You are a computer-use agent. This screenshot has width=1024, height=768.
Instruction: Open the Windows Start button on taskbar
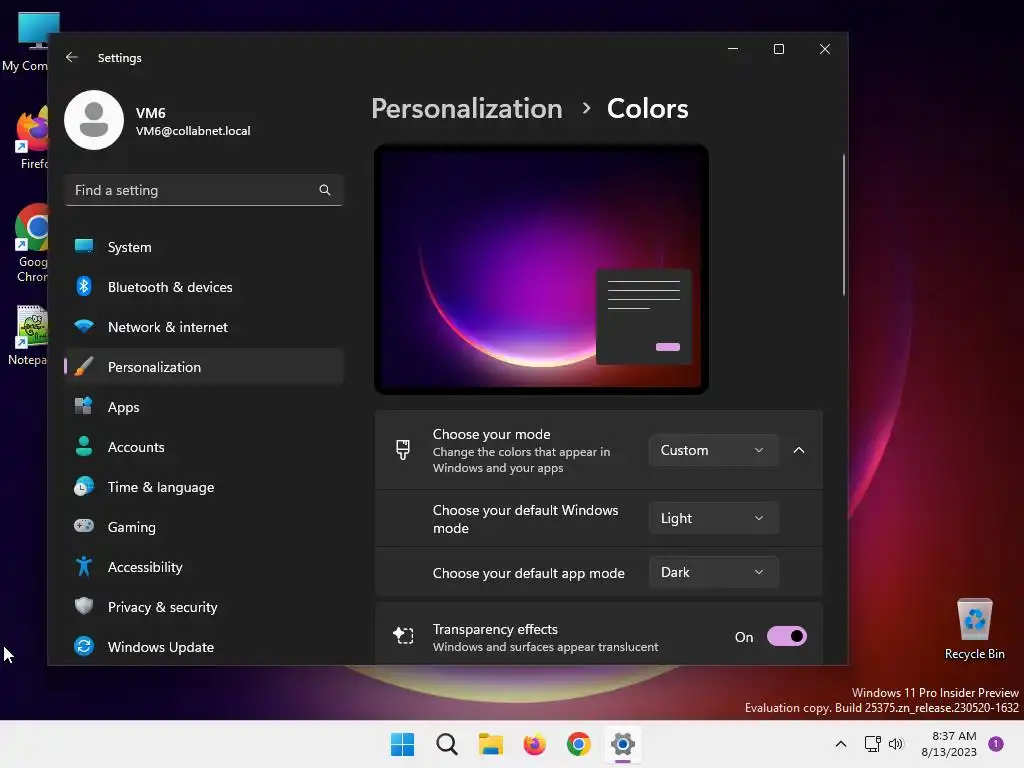(402, 744)
